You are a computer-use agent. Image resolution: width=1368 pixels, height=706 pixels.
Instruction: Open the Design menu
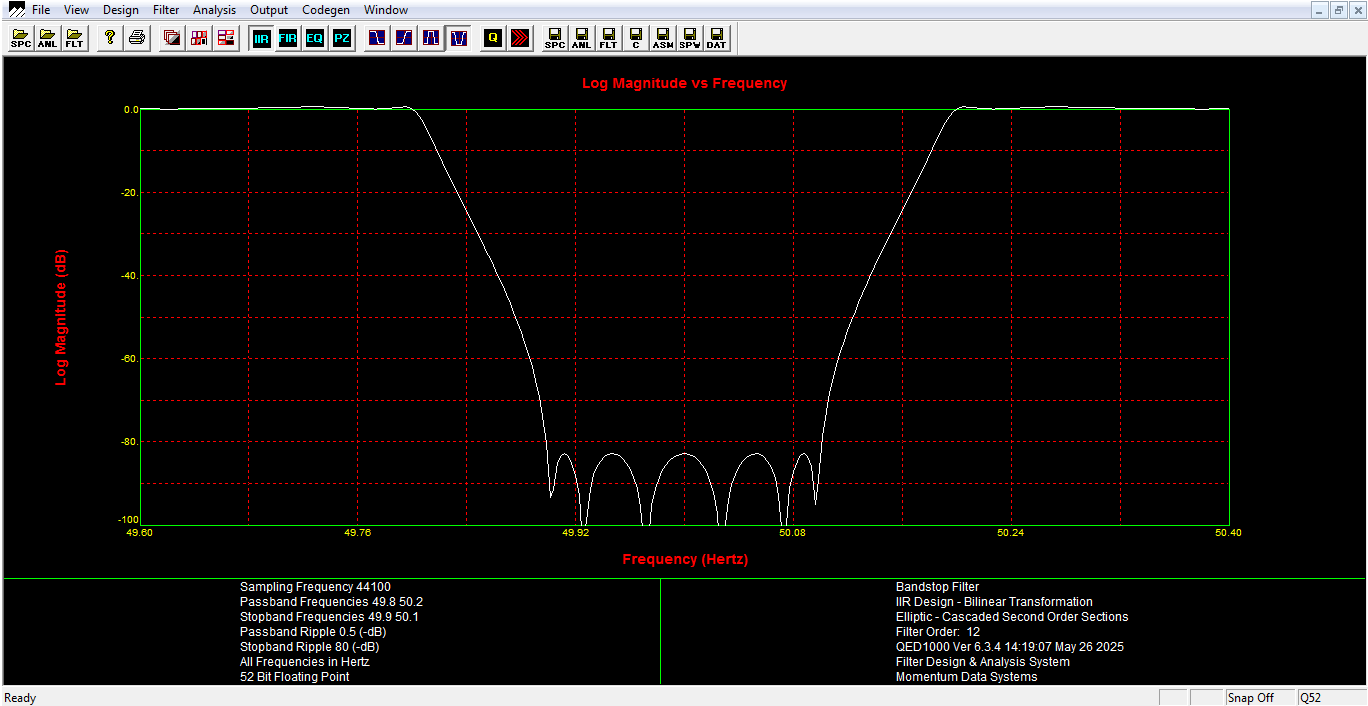tap(121, 10)
